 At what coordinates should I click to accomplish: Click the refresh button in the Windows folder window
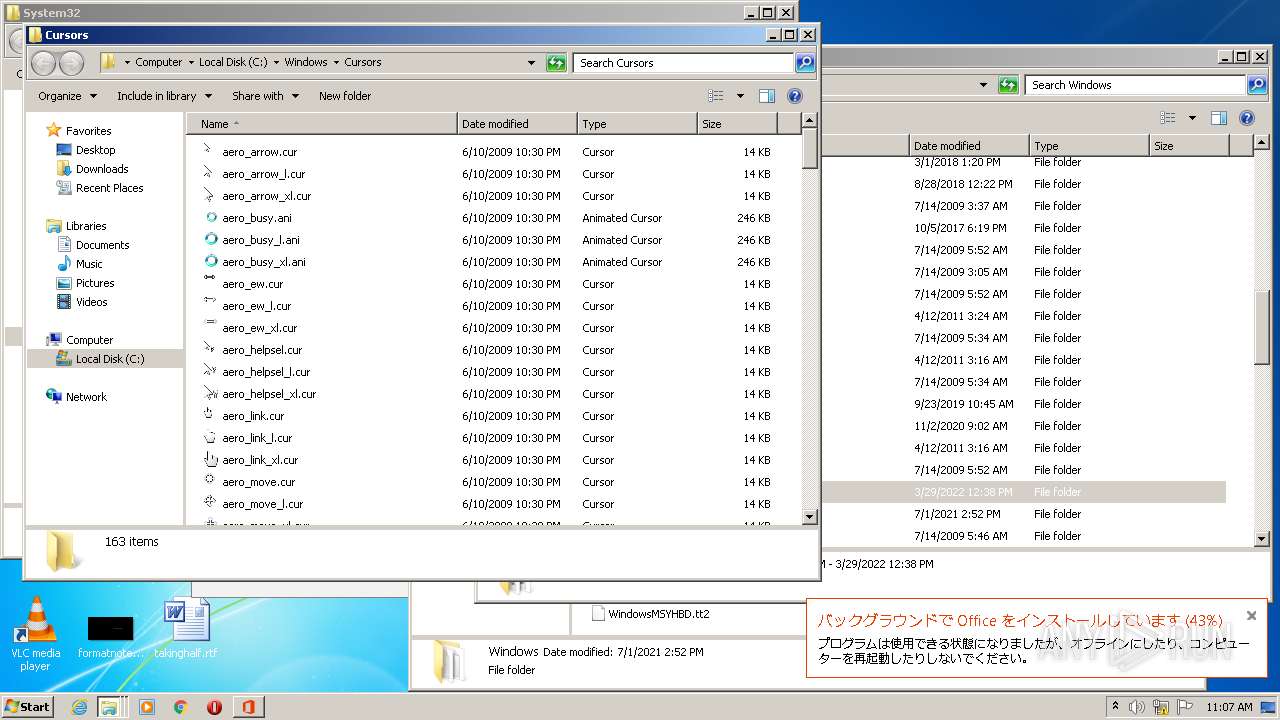click(1009, 85)
